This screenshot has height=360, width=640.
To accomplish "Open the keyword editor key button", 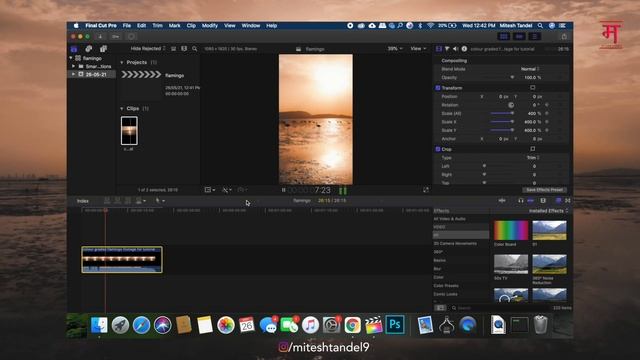I will (x=116, y=37).
